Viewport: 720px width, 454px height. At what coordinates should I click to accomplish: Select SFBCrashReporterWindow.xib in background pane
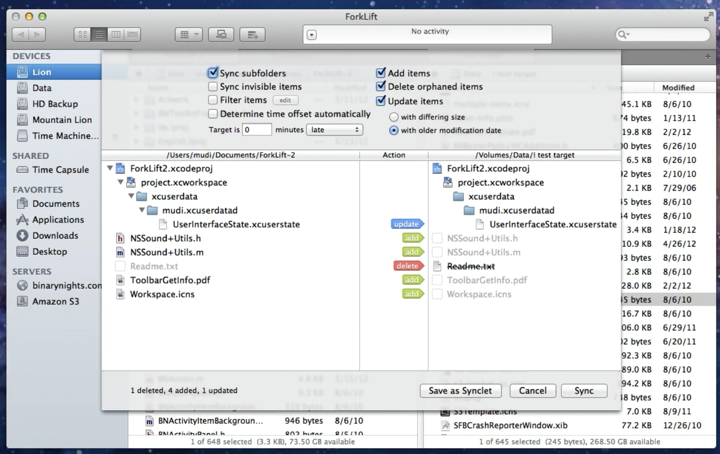point(510,426)
